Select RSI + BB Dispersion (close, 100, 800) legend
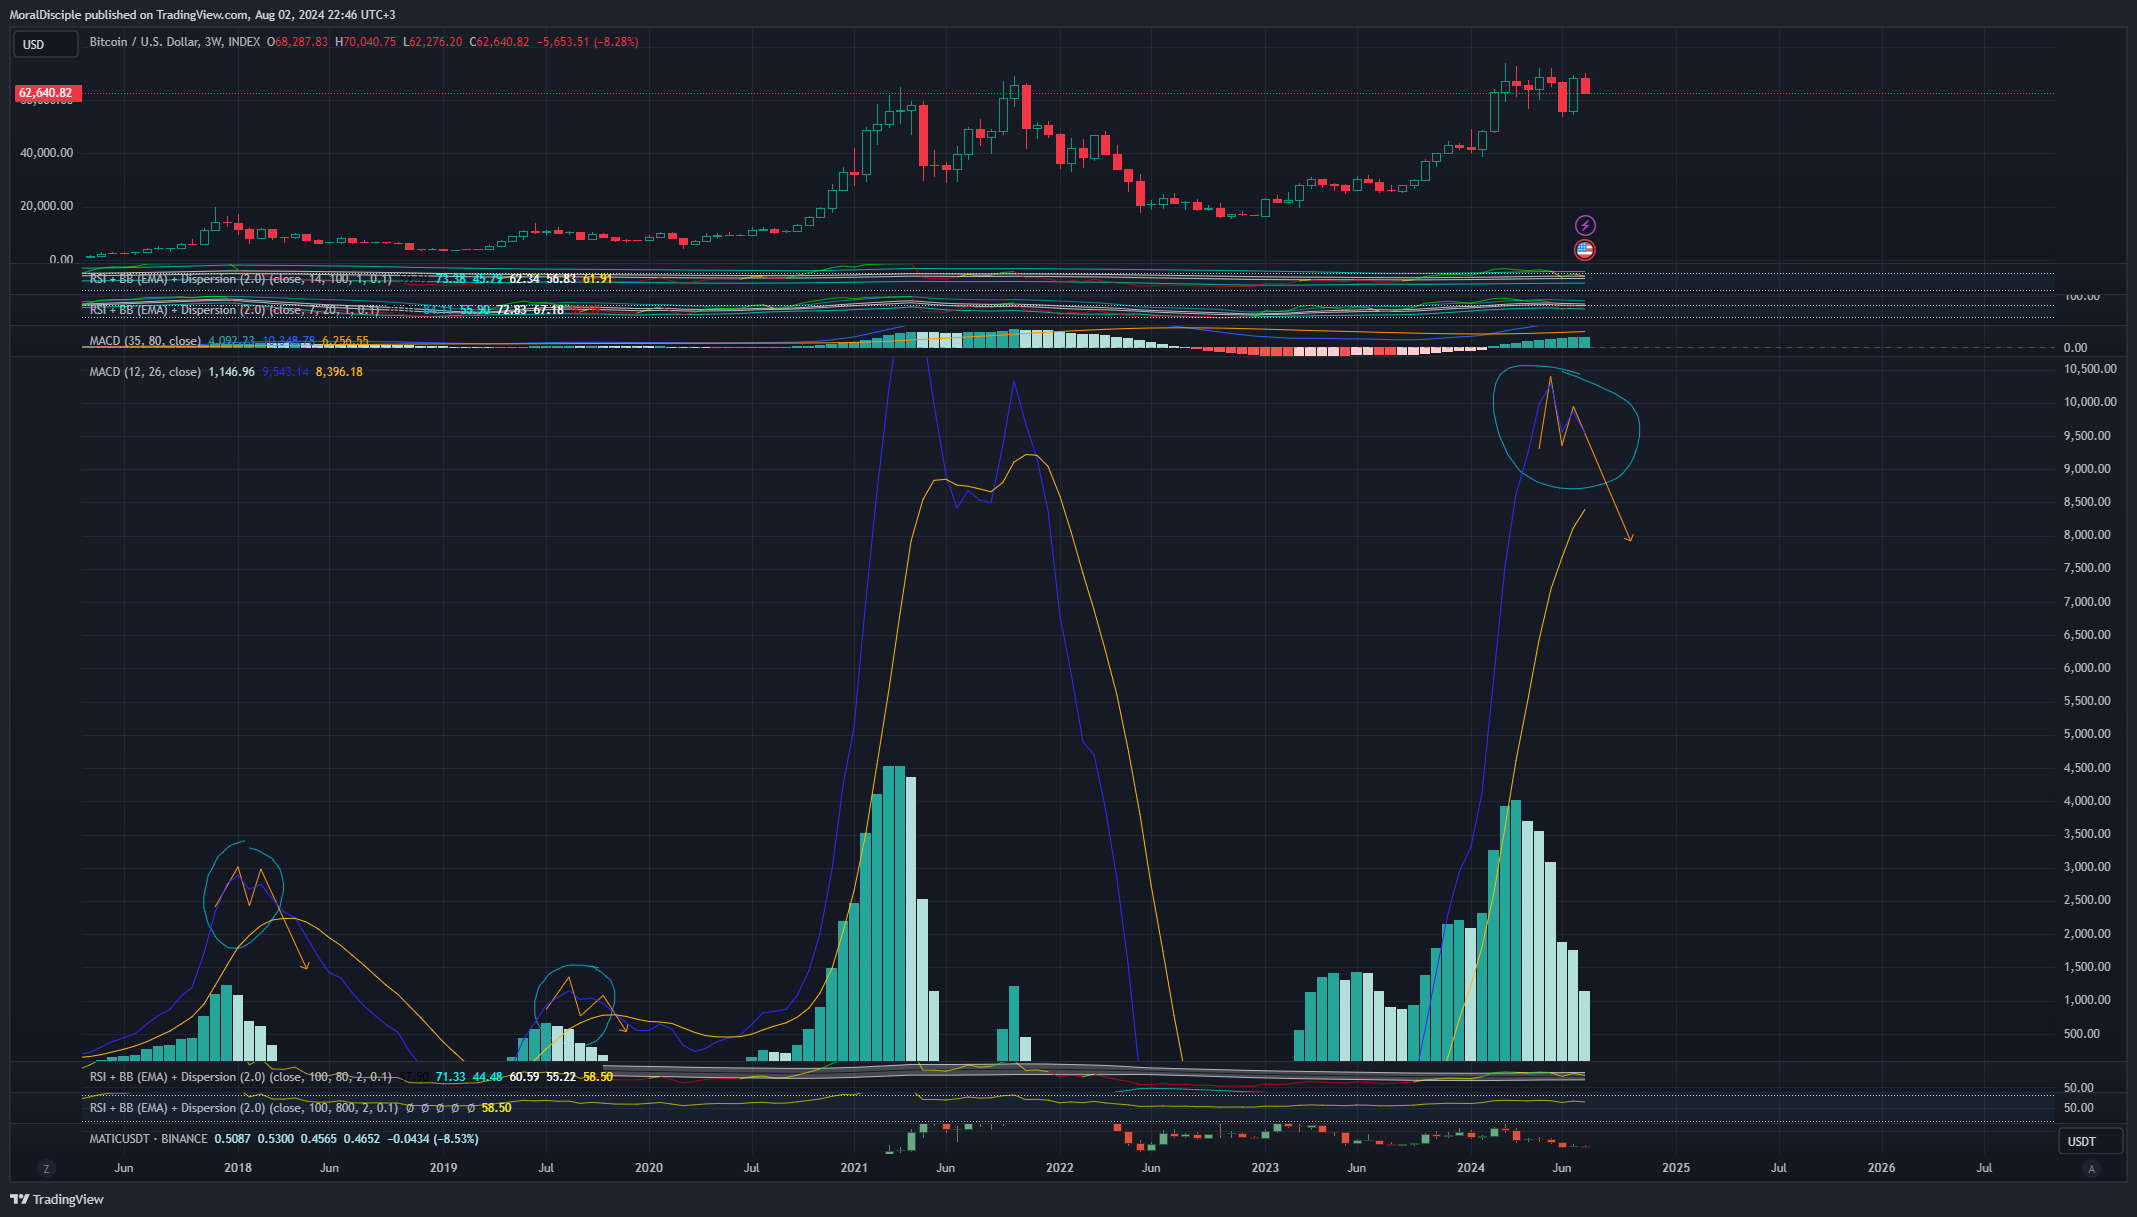The image size is (2137, 1217). tap(244, 1108)
